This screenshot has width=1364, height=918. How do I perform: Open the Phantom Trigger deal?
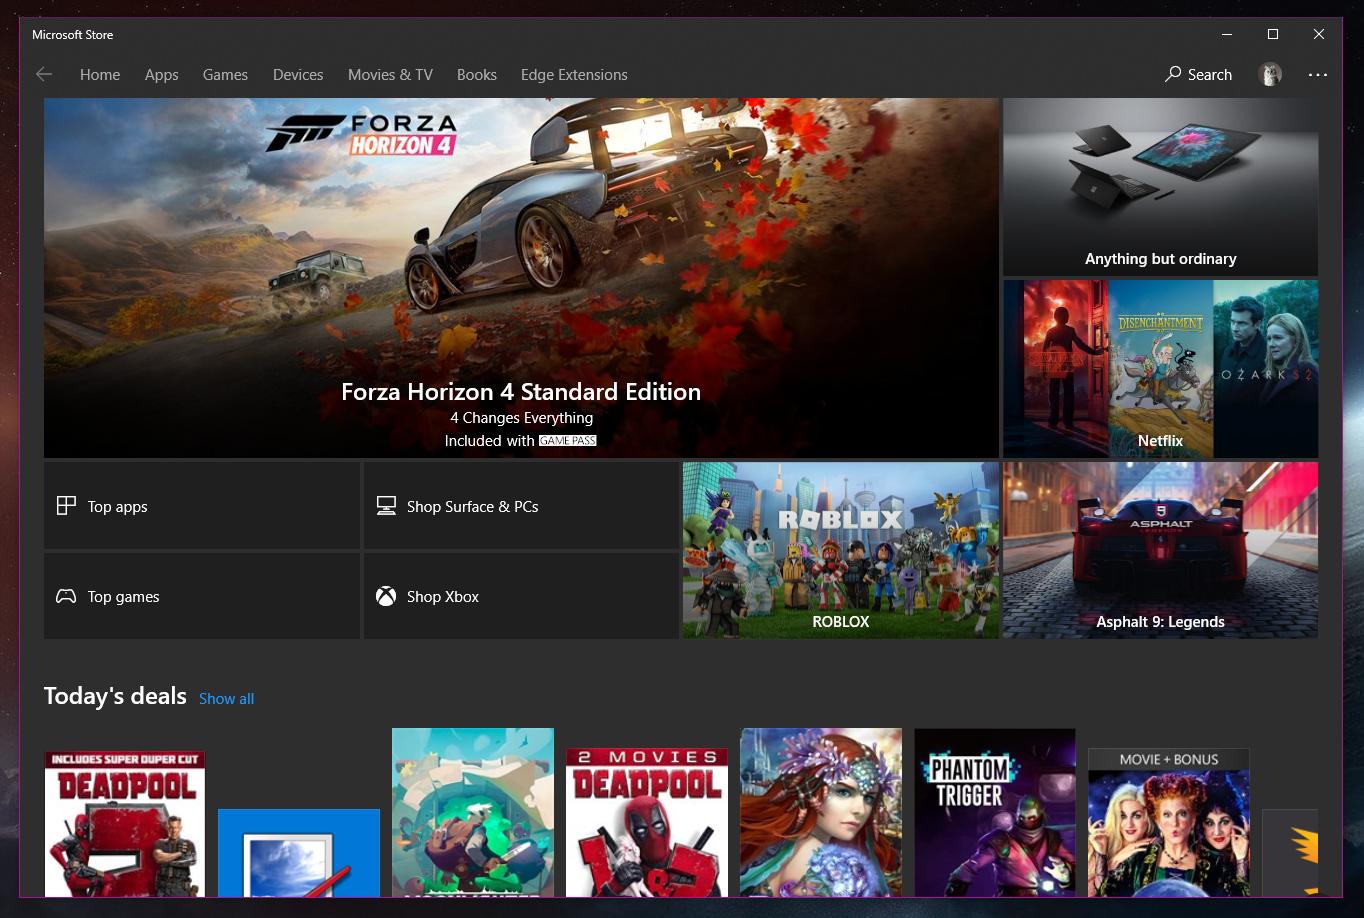click(995, 813)
